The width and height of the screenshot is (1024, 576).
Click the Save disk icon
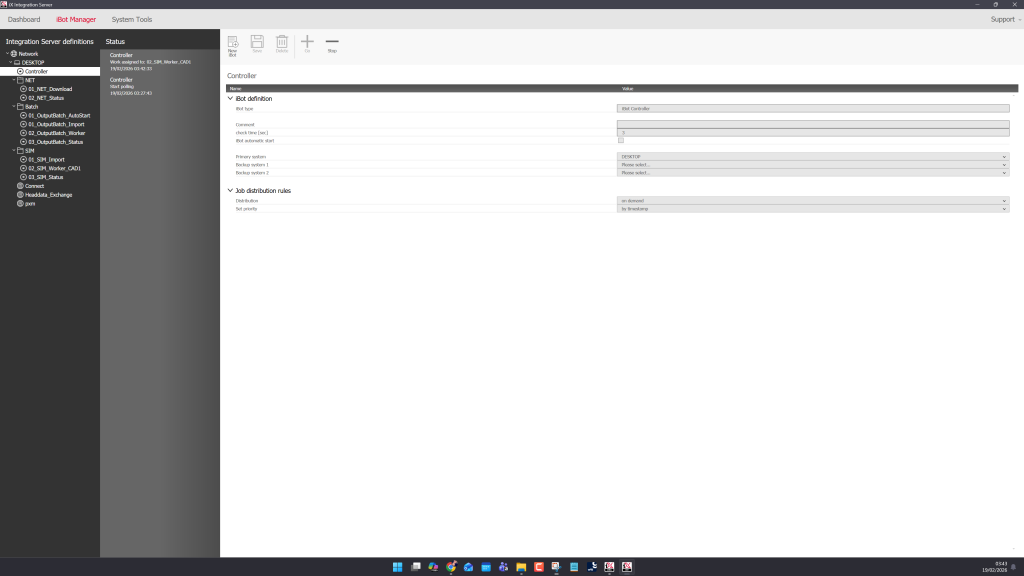point(257,43)
